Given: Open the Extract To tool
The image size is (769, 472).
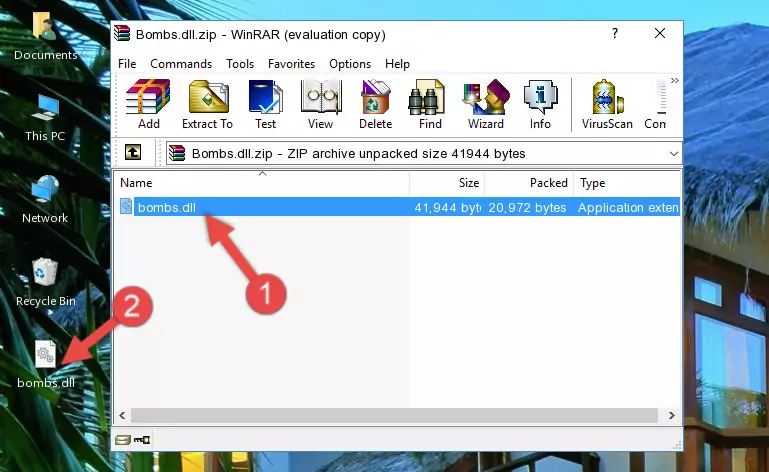Looking at the screenshot, I should point(207,105).
